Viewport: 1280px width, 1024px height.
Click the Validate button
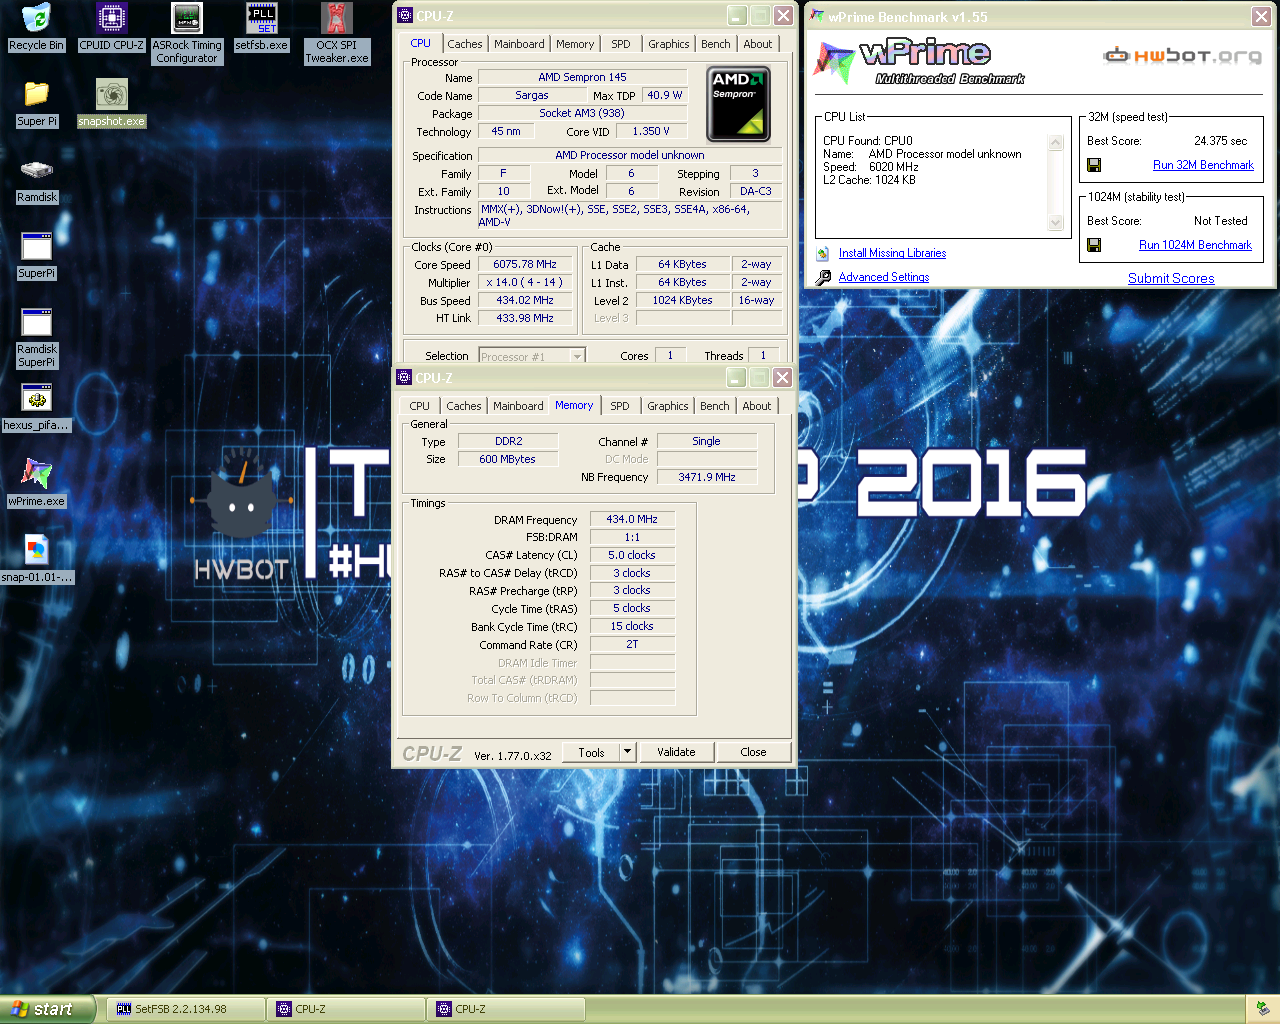pos(676,752)
